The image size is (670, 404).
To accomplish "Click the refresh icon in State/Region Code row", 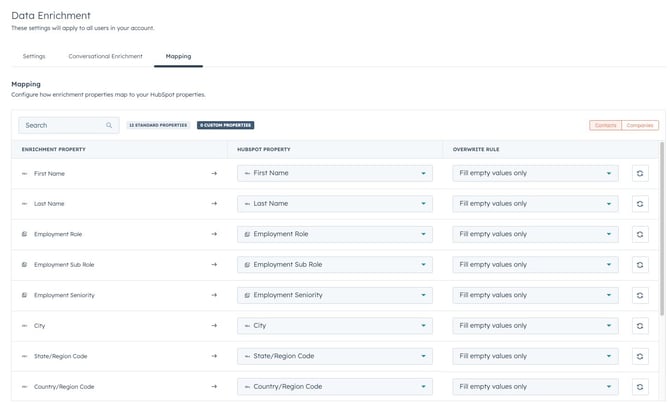I will (x=640, y=356).
